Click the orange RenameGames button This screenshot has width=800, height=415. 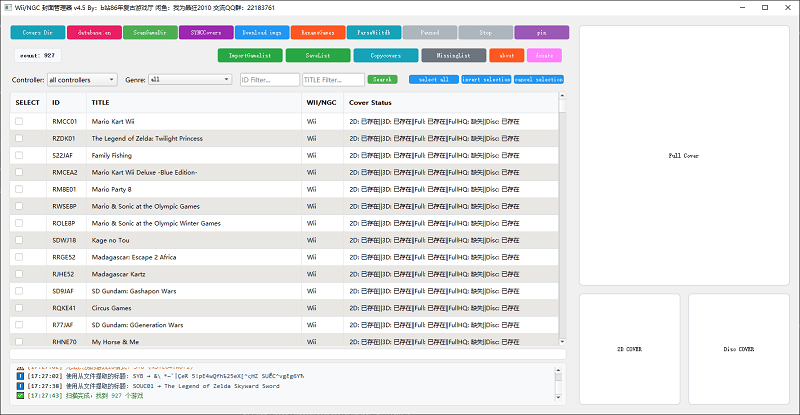(x=318, y=33)
